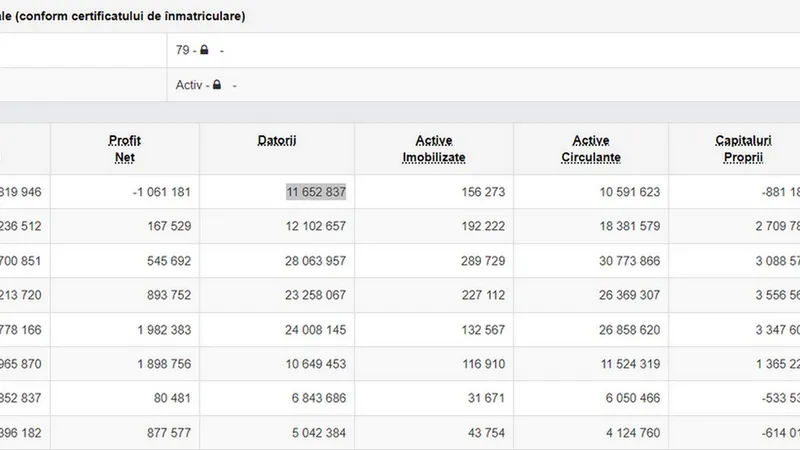The image size is (800, 450).
Task: Click Datorii value 28 063 957
Action: click(315, 261)
